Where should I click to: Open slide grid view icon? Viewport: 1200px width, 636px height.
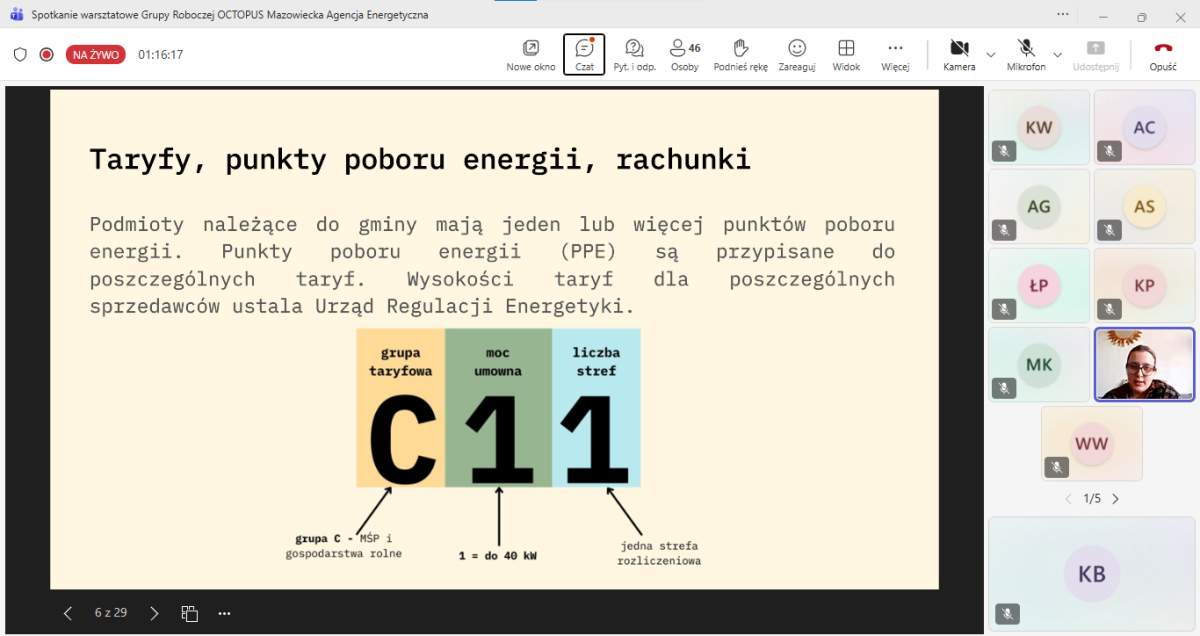(189, 613)
